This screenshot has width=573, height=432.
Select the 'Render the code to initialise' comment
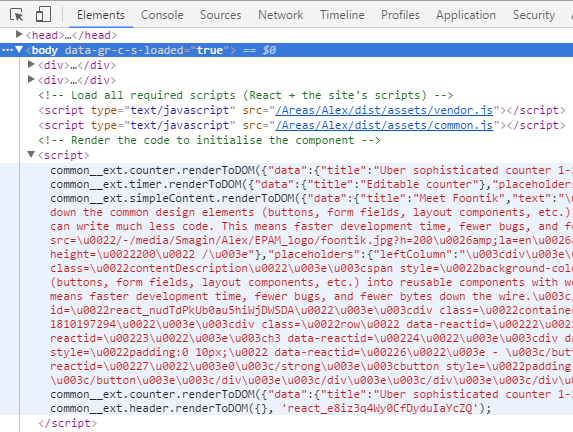209,140
